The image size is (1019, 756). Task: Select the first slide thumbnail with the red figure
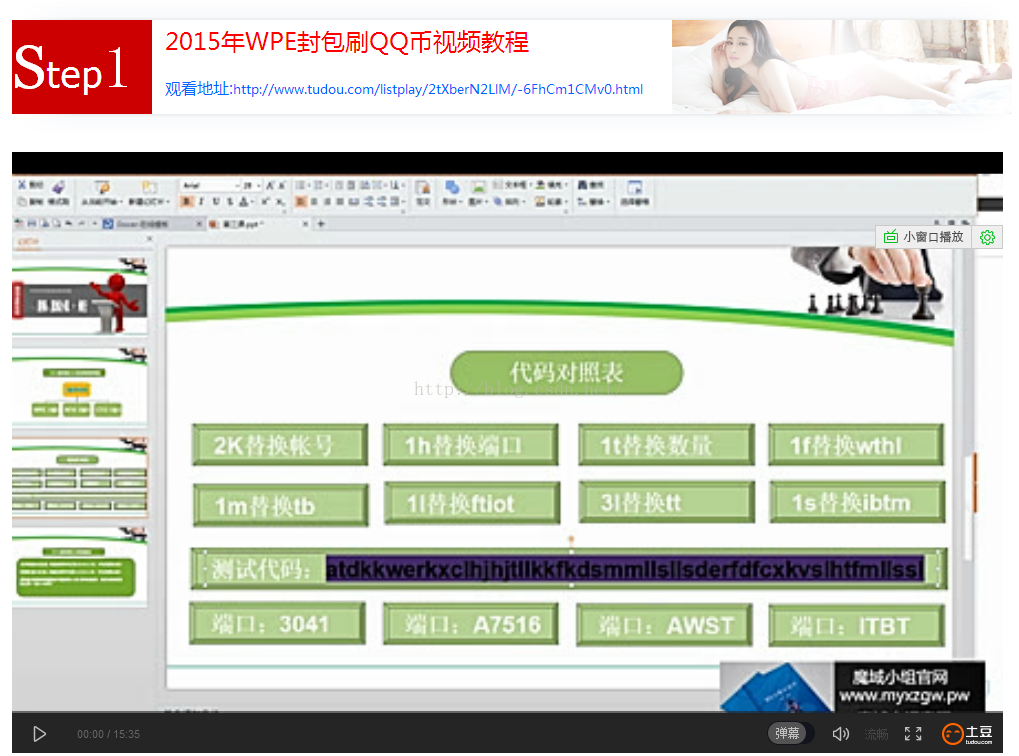79,298
